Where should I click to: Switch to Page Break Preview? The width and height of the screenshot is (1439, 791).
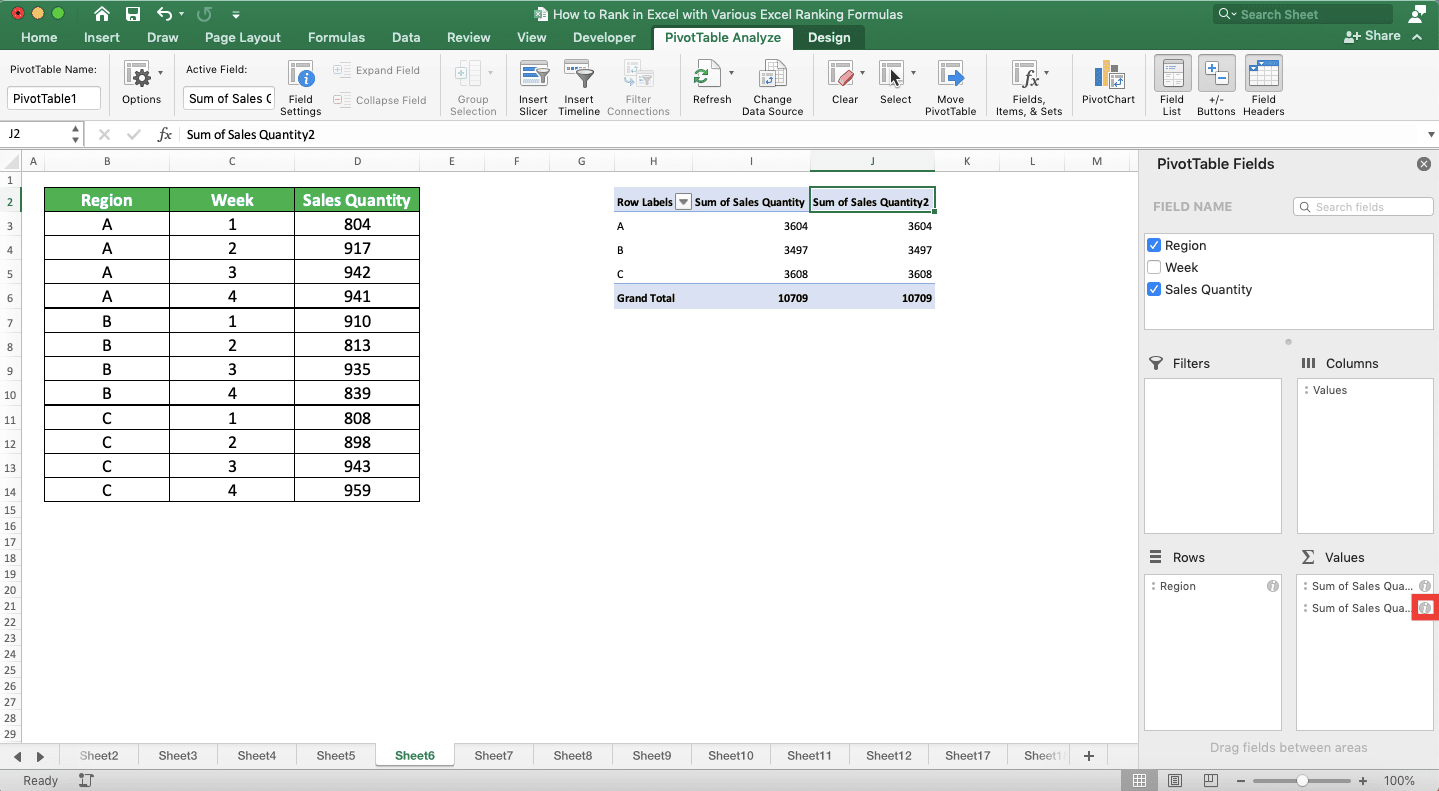(1211, 780)
